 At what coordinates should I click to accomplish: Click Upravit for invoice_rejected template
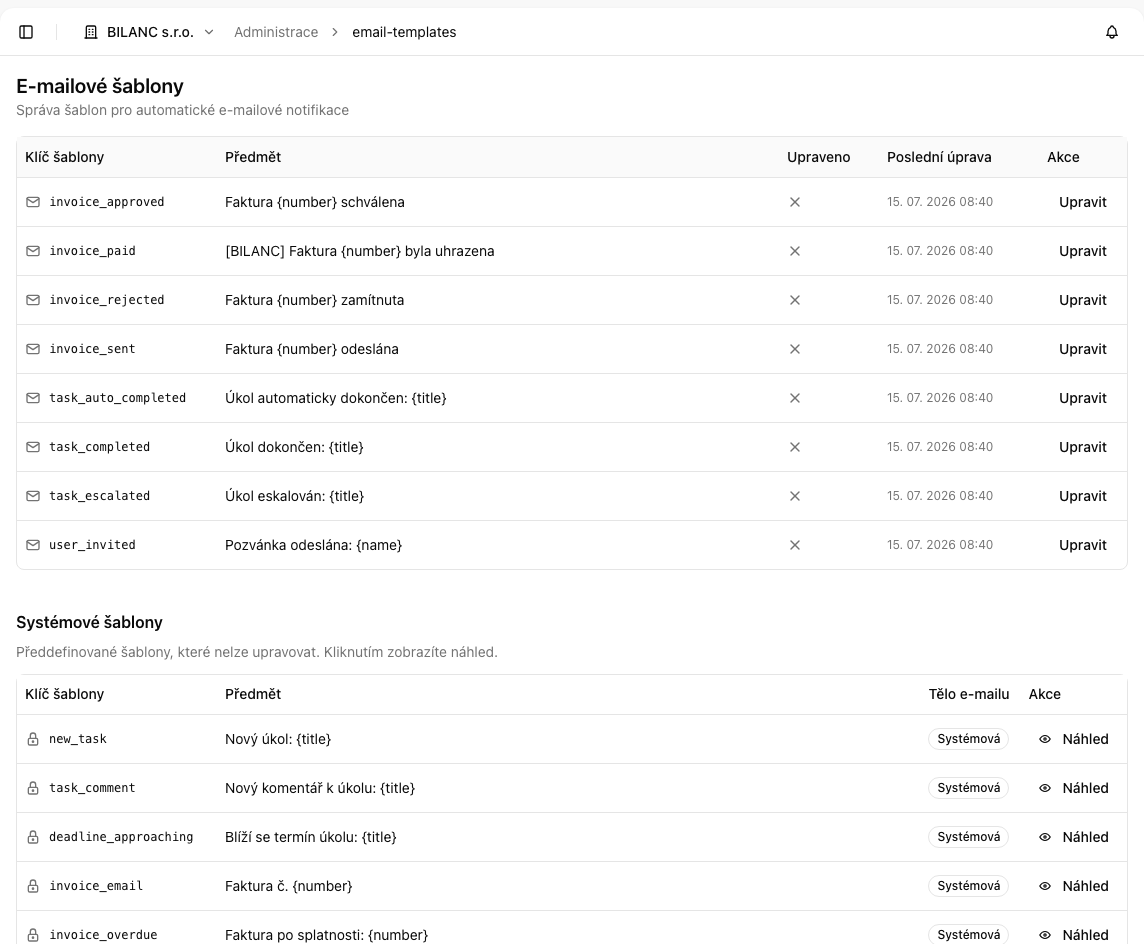click(x=1083, y=300)
